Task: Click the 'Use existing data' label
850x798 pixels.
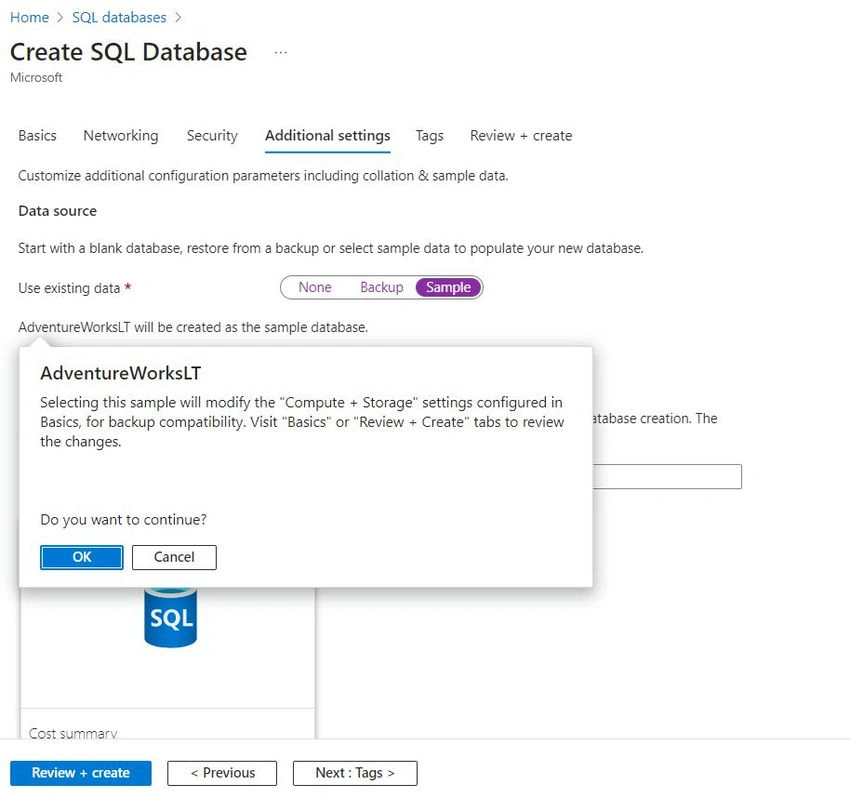Action: point(69,288)
